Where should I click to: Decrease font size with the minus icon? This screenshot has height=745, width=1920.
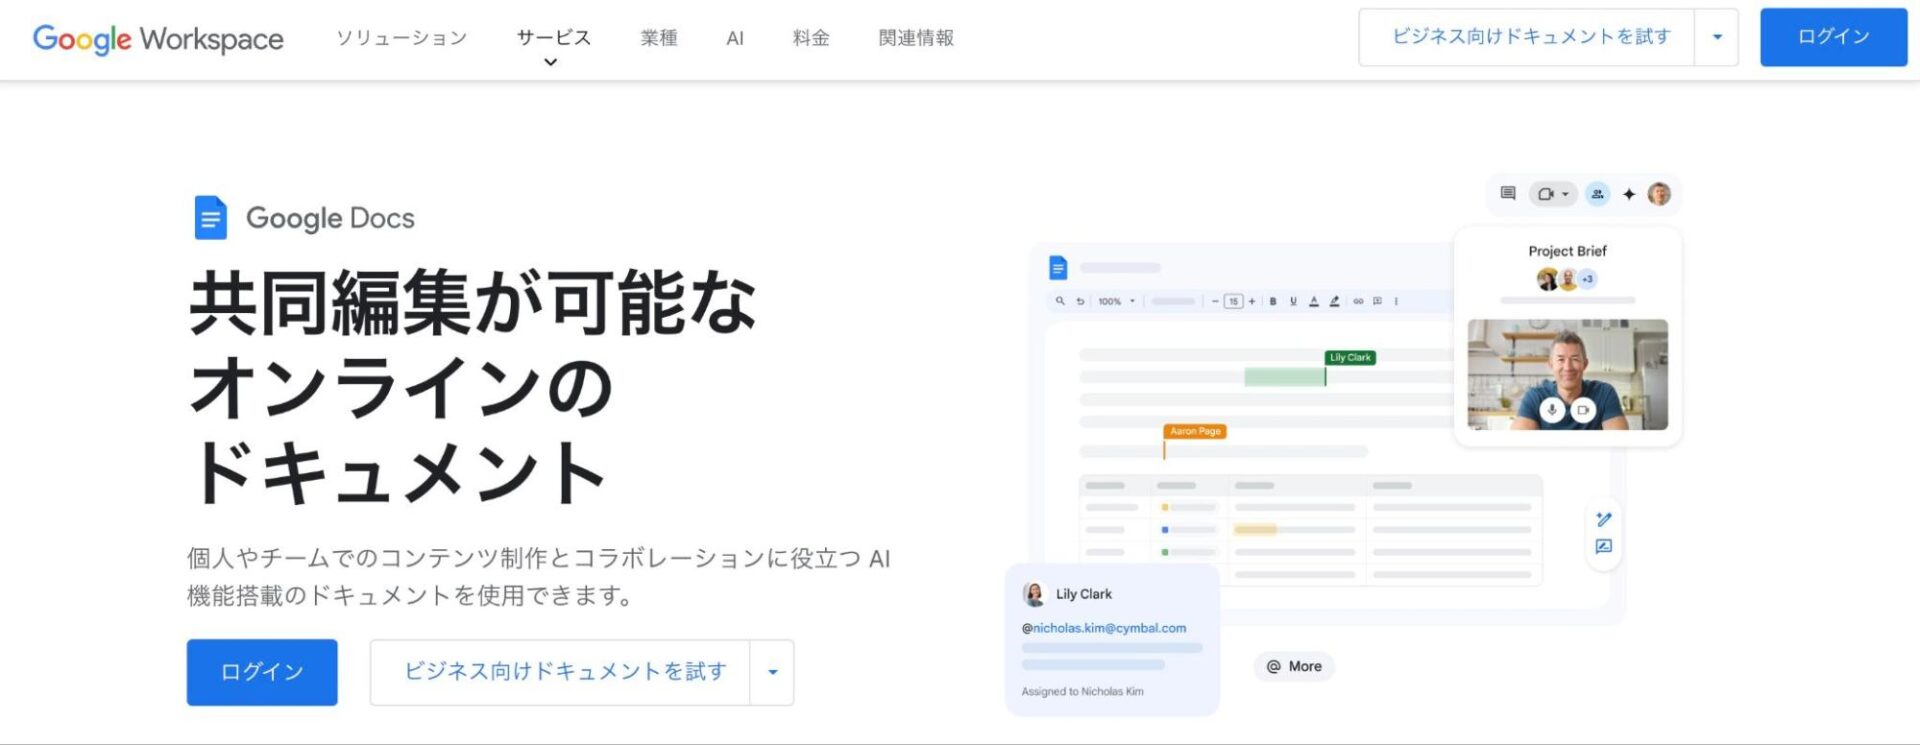1215,301
